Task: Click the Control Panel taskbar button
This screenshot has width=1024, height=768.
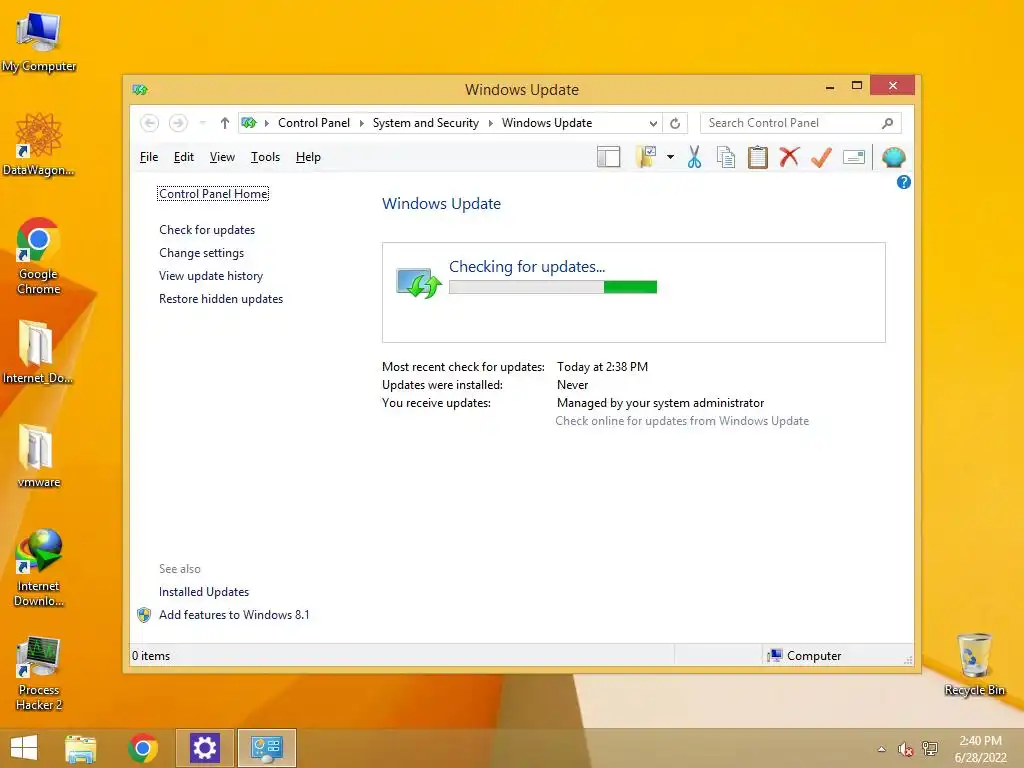Action: pos(267,748)
